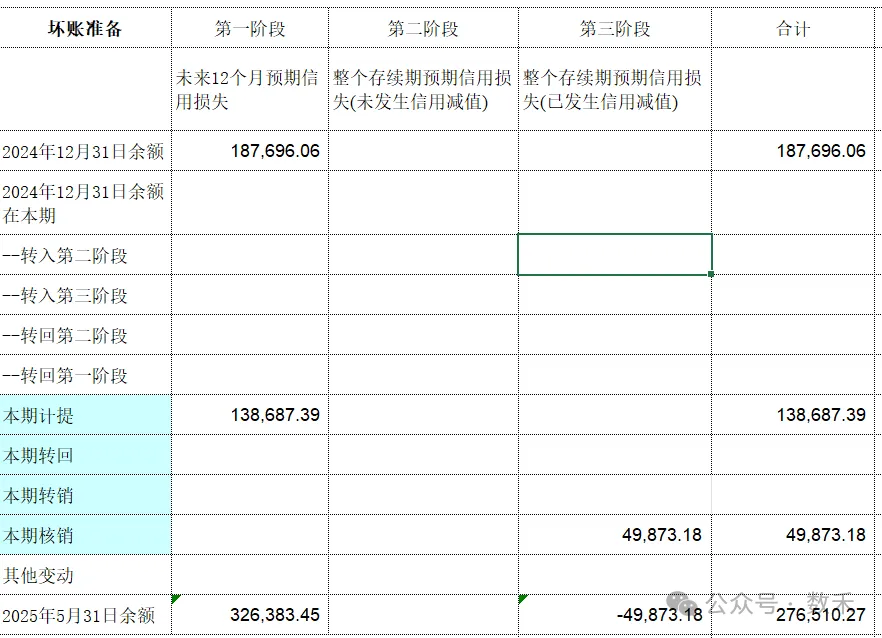This screenshot has width=882, height=638.
Task: Click the --转入第二阶段 row label
Action: click(85, 255)
